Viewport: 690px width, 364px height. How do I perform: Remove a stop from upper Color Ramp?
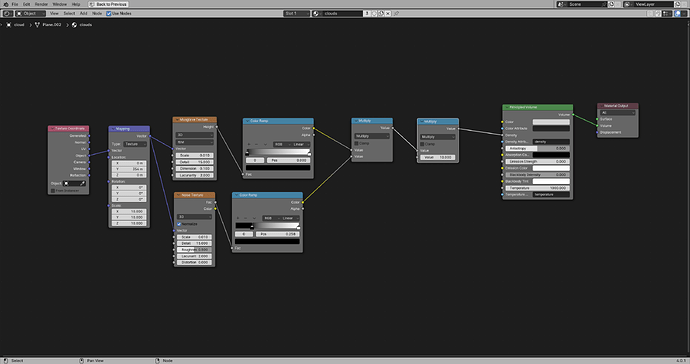pyautogui.click(x=257, y=144)
